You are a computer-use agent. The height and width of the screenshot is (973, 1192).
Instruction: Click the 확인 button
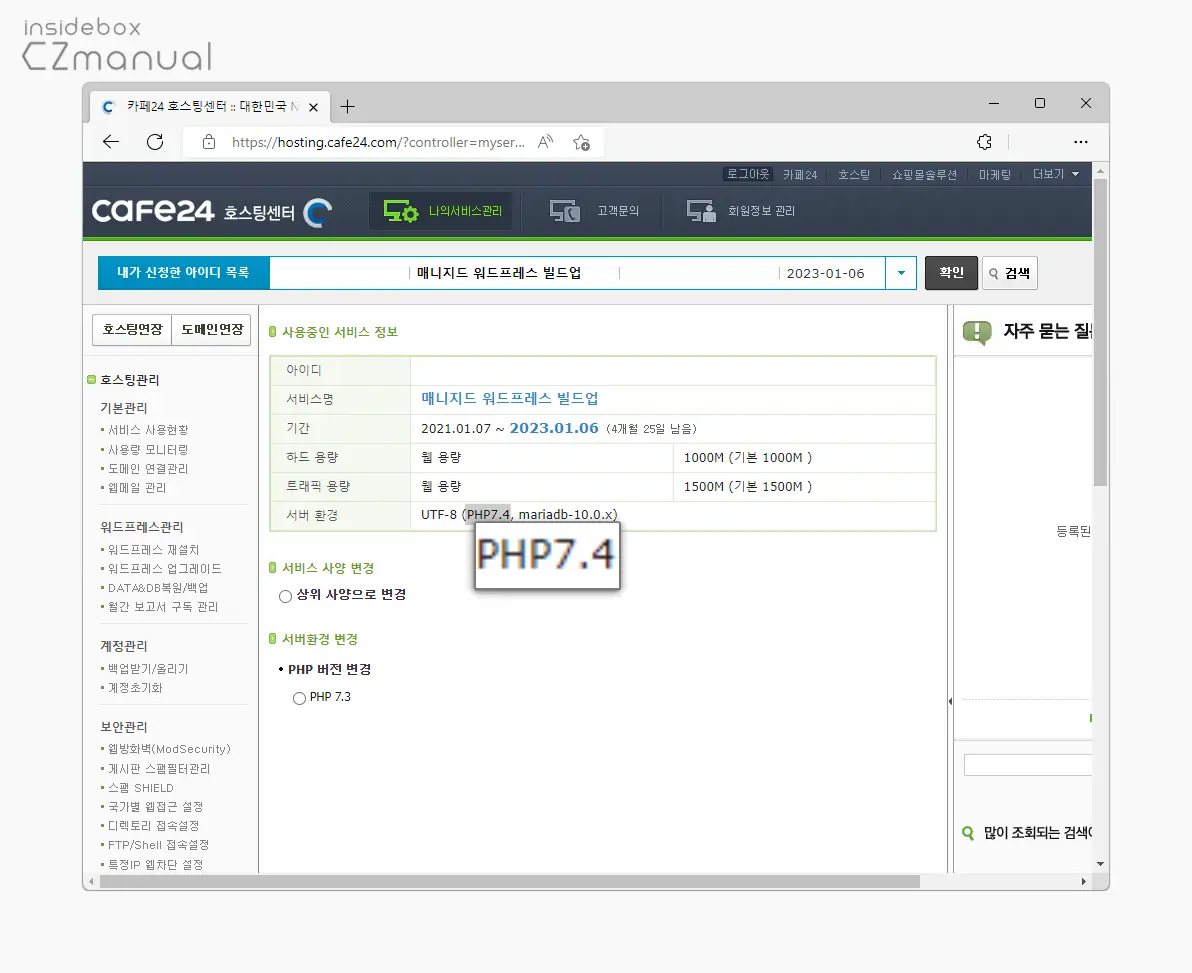click(951, 273)
